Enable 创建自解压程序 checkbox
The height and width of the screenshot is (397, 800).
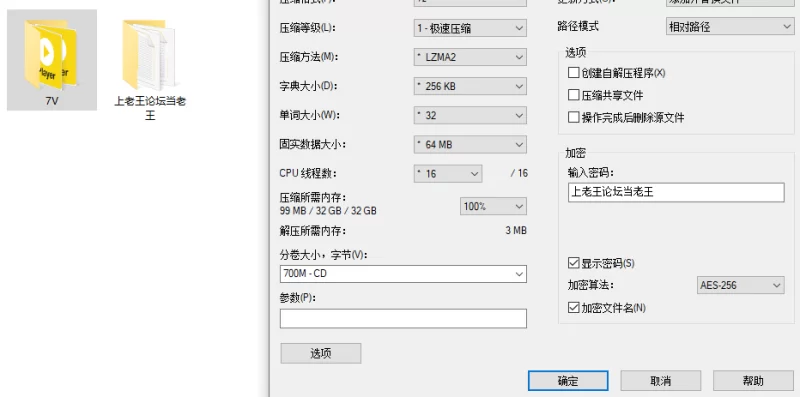(x=573, y=73)
